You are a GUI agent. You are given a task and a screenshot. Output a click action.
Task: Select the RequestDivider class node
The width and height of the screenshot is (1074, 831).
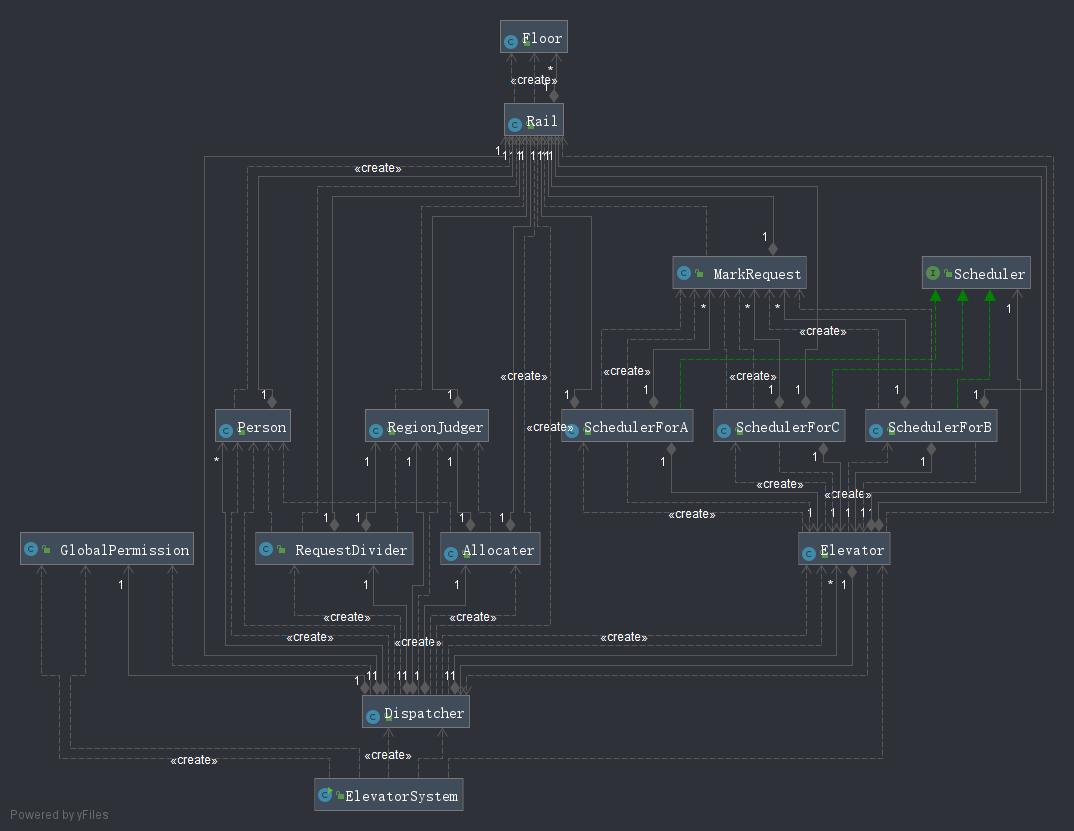(x=334, y=549)
